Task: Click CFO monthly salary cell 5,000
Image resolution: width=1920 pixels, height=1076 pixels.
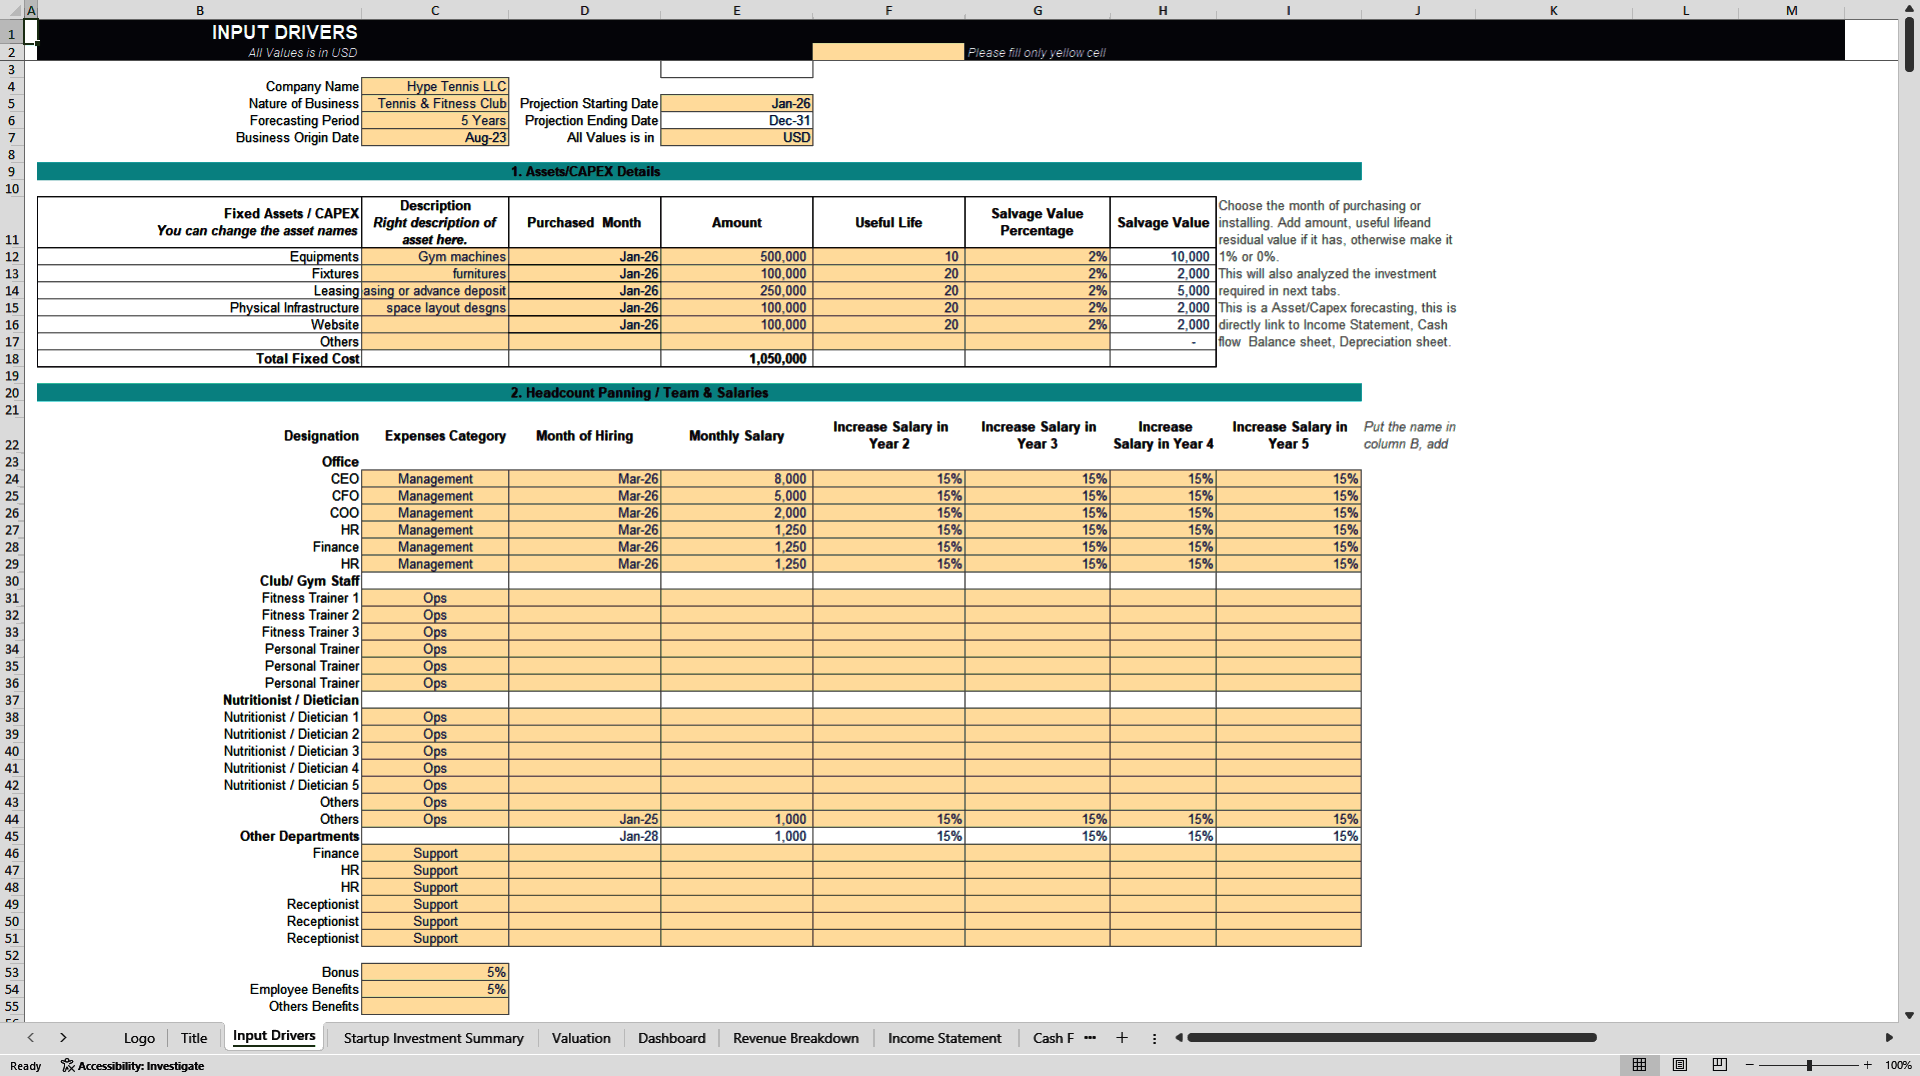Action: 737,496
